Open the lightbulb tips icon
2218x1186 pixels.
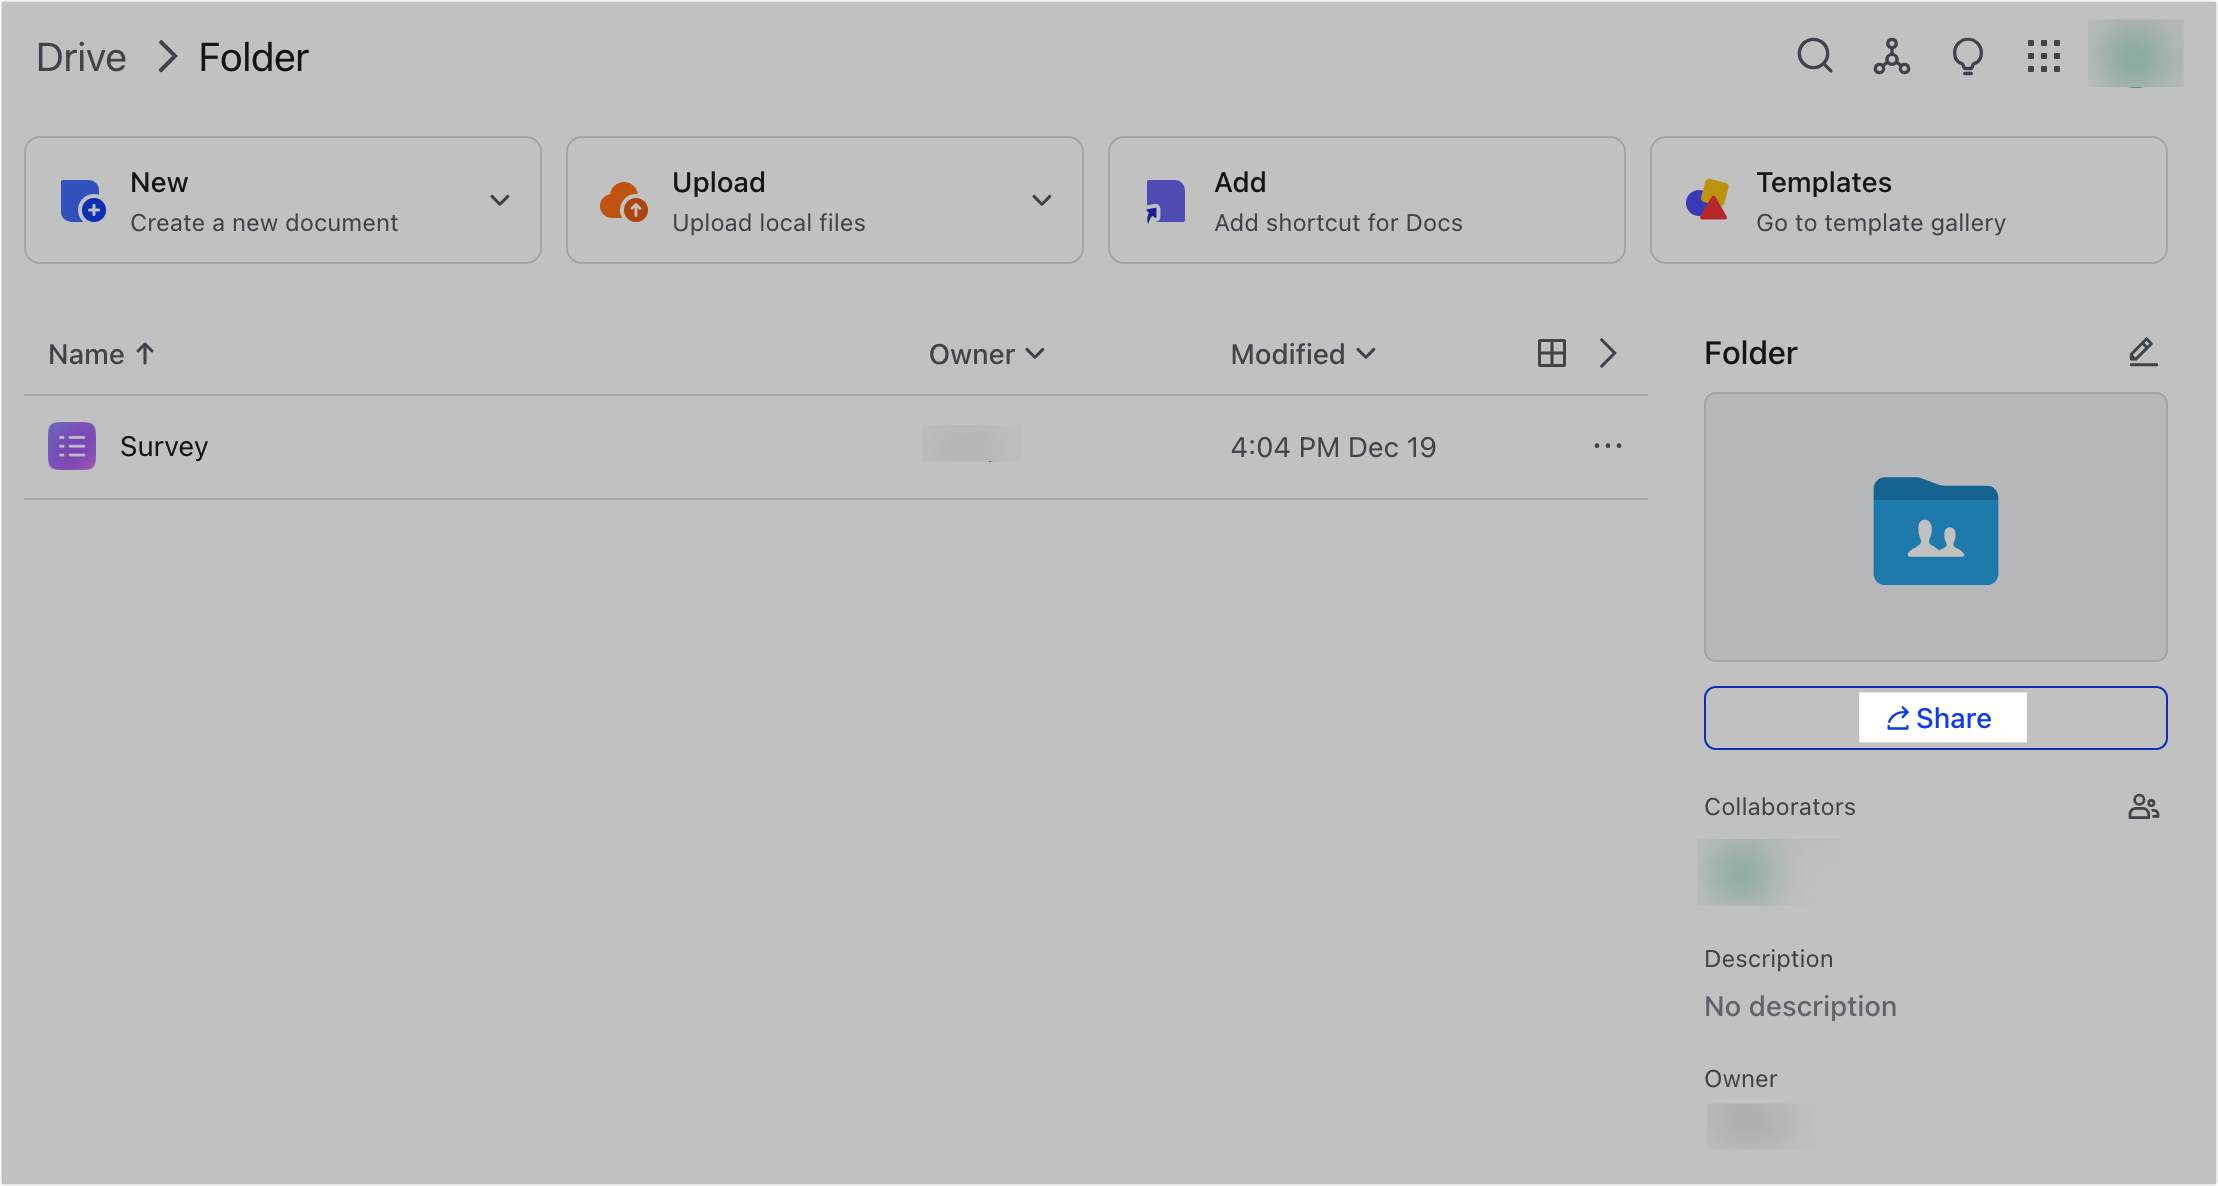pyautogui.click(x=1967, y=56)
